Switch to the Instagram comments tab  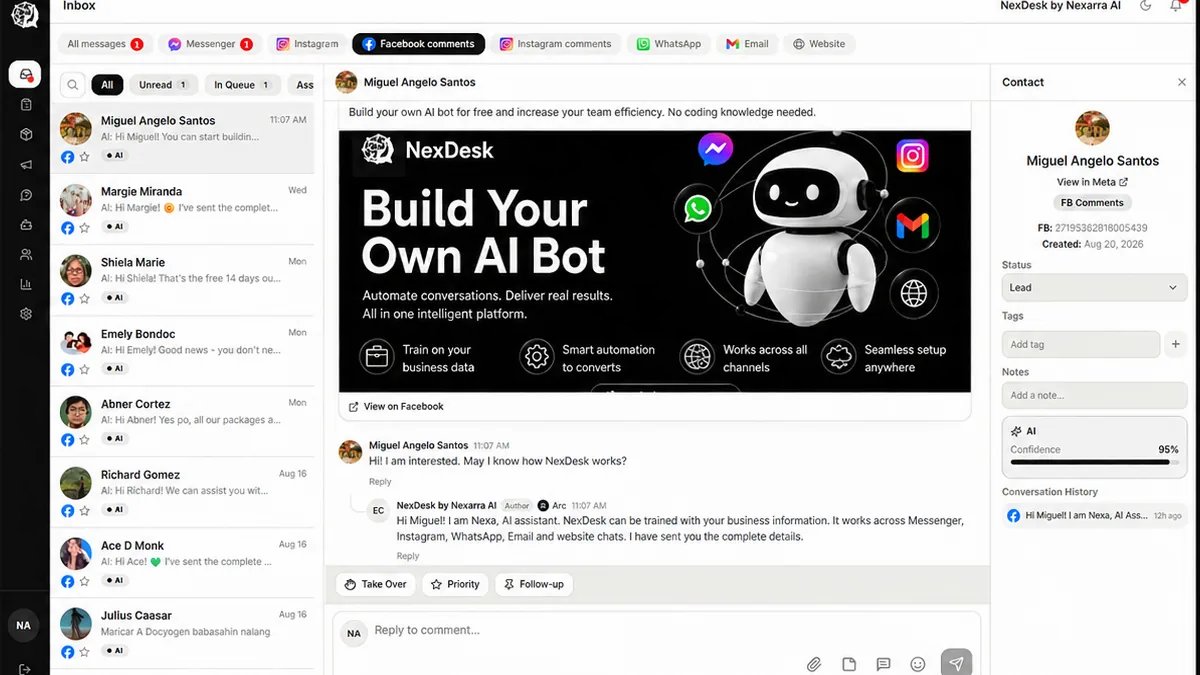coord(556,44)
